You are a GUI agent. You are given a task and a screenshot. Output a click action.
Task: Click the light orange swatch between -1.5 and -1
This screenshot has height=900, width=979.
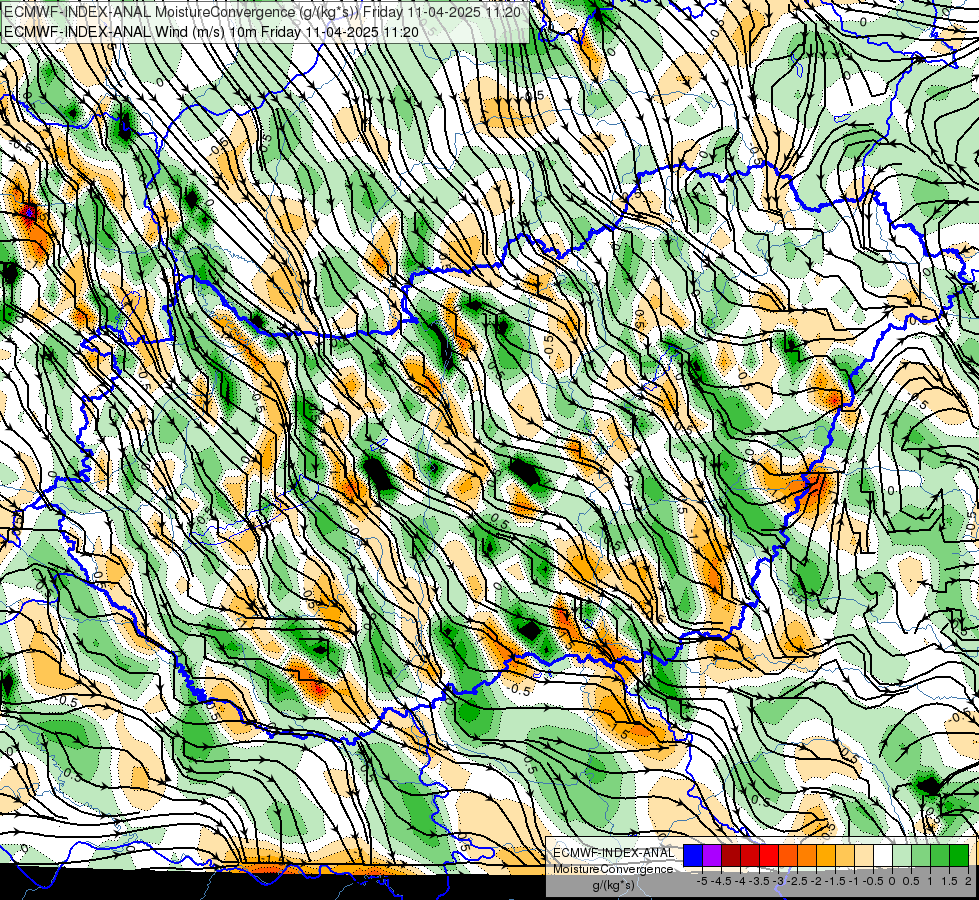[x=845, y=855]
